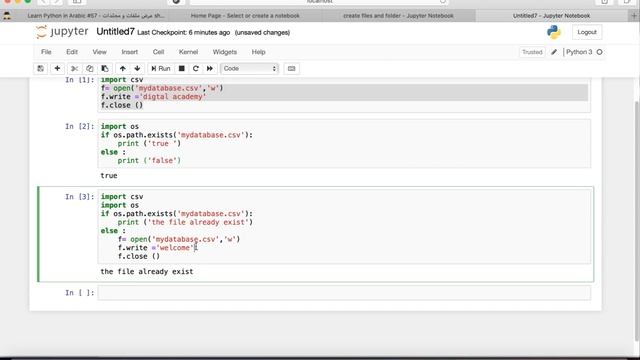Click the In [2]: prompt label
Viewport: 640px width, 360px height.
[x=80, y=127]
